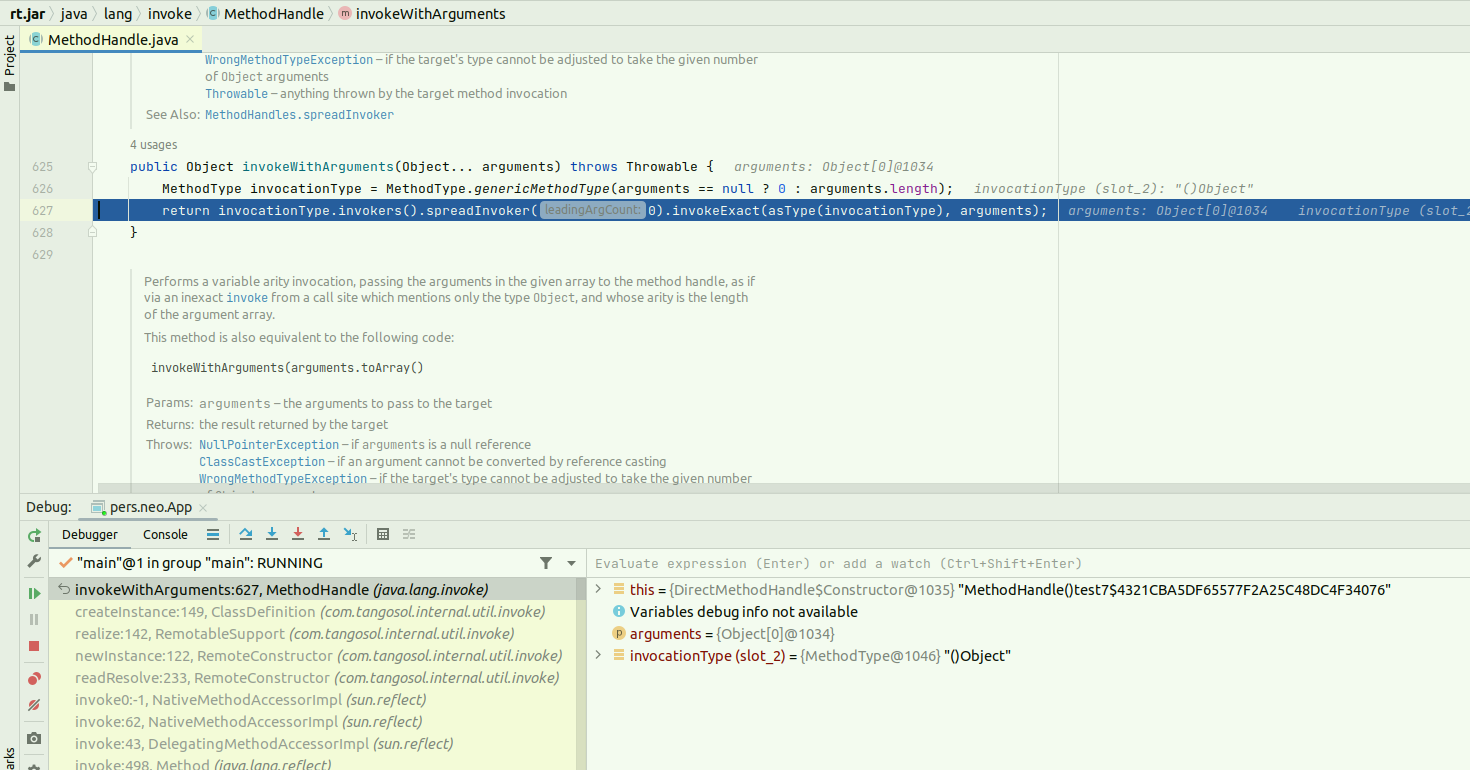View breakpoints double red circle icon
Viewport: 1470px width, 770px height.
[34, 679]
